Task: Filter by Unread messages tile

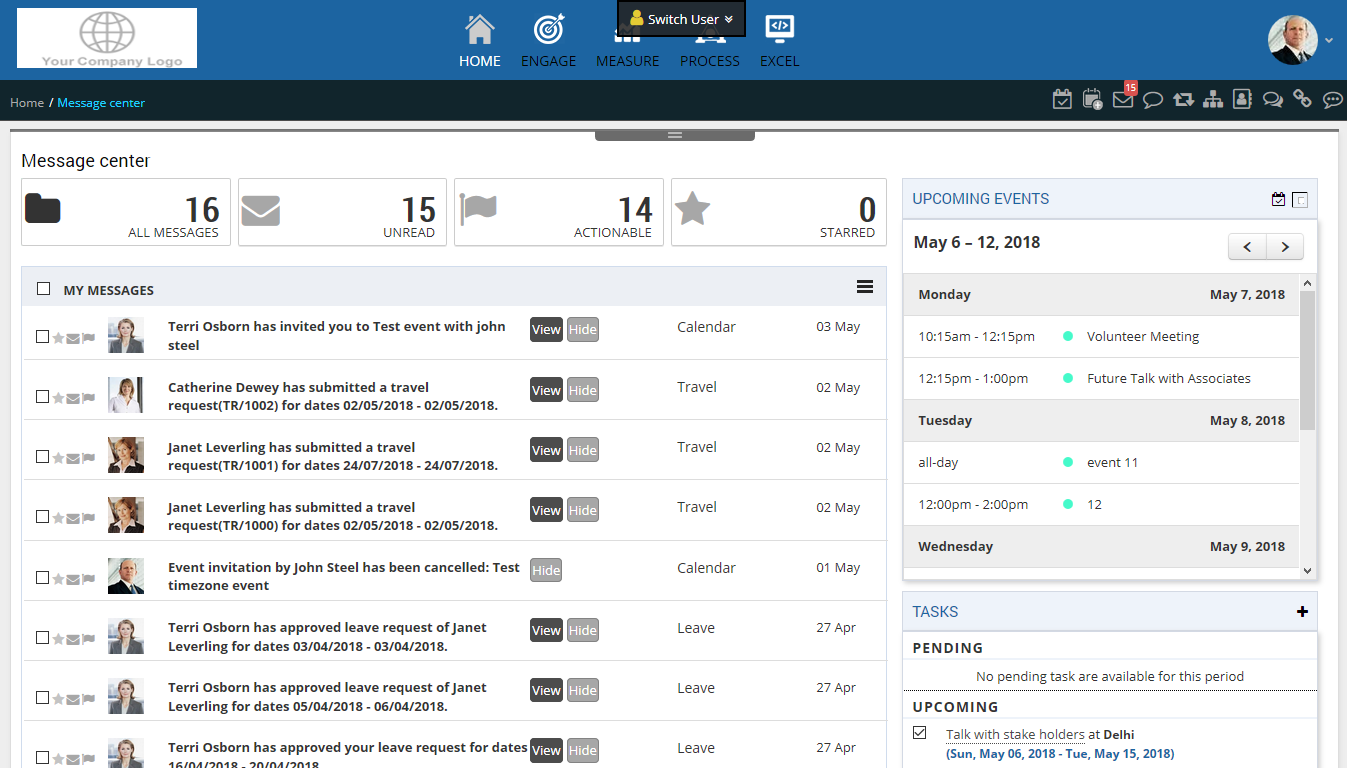Action: click(x=342, y=212)
